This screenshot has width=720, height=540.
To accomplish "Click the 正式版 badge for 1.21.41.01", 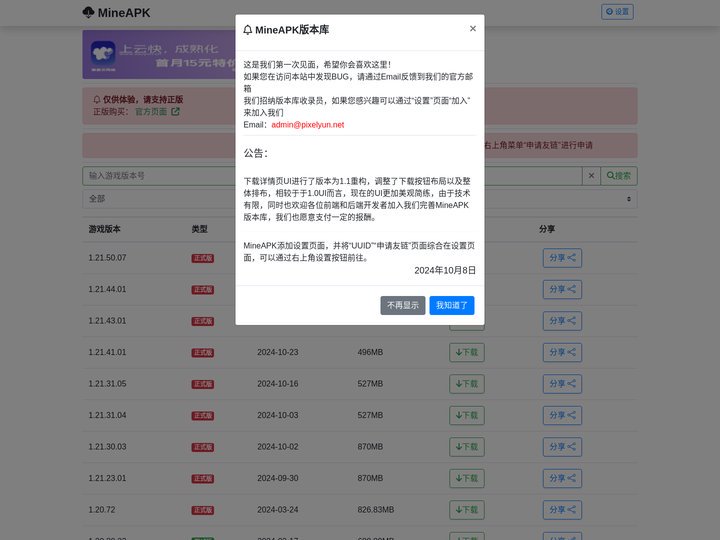I will (202, 353).
